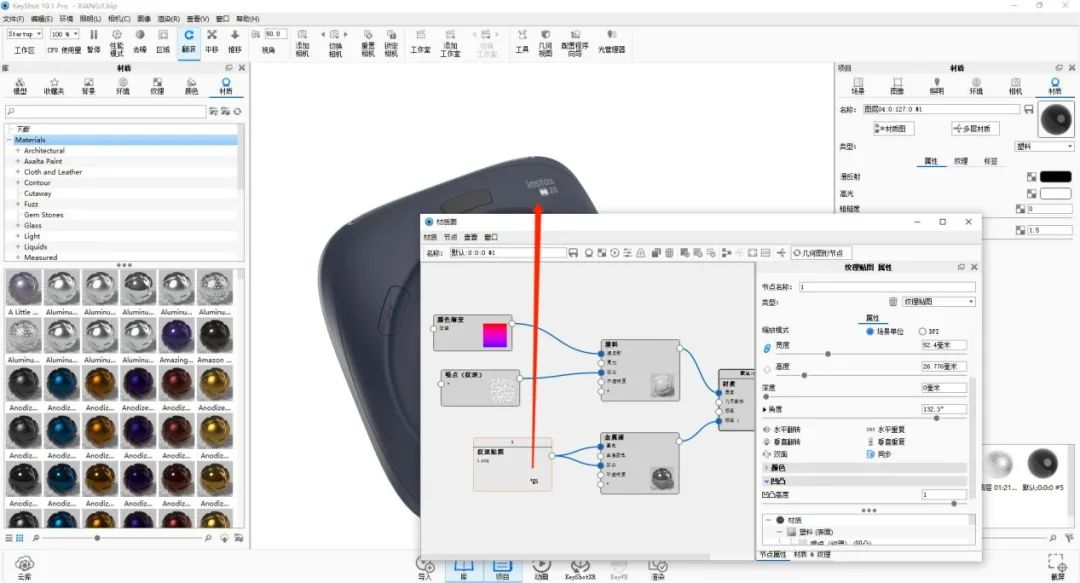Open 性能模式 performance mode icon
Viewport: 1080px width, 583px height.
click(x=117, y=35)
